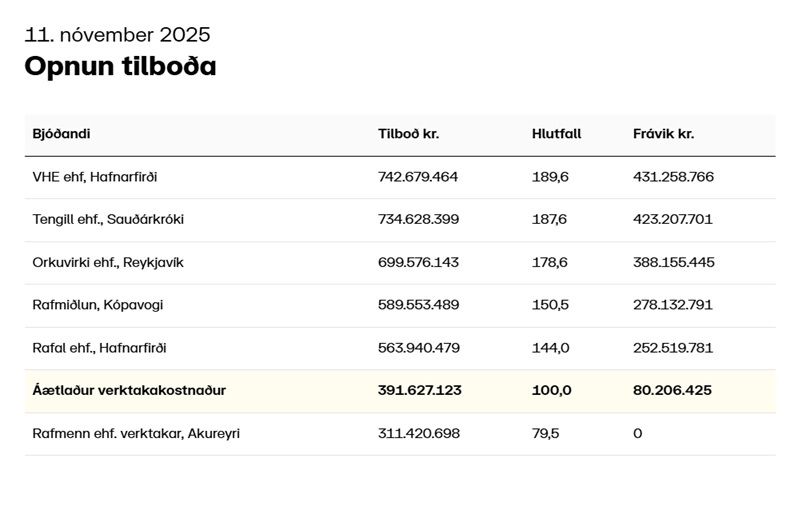Click the deviation value 80.206.425

coord(672,391)
